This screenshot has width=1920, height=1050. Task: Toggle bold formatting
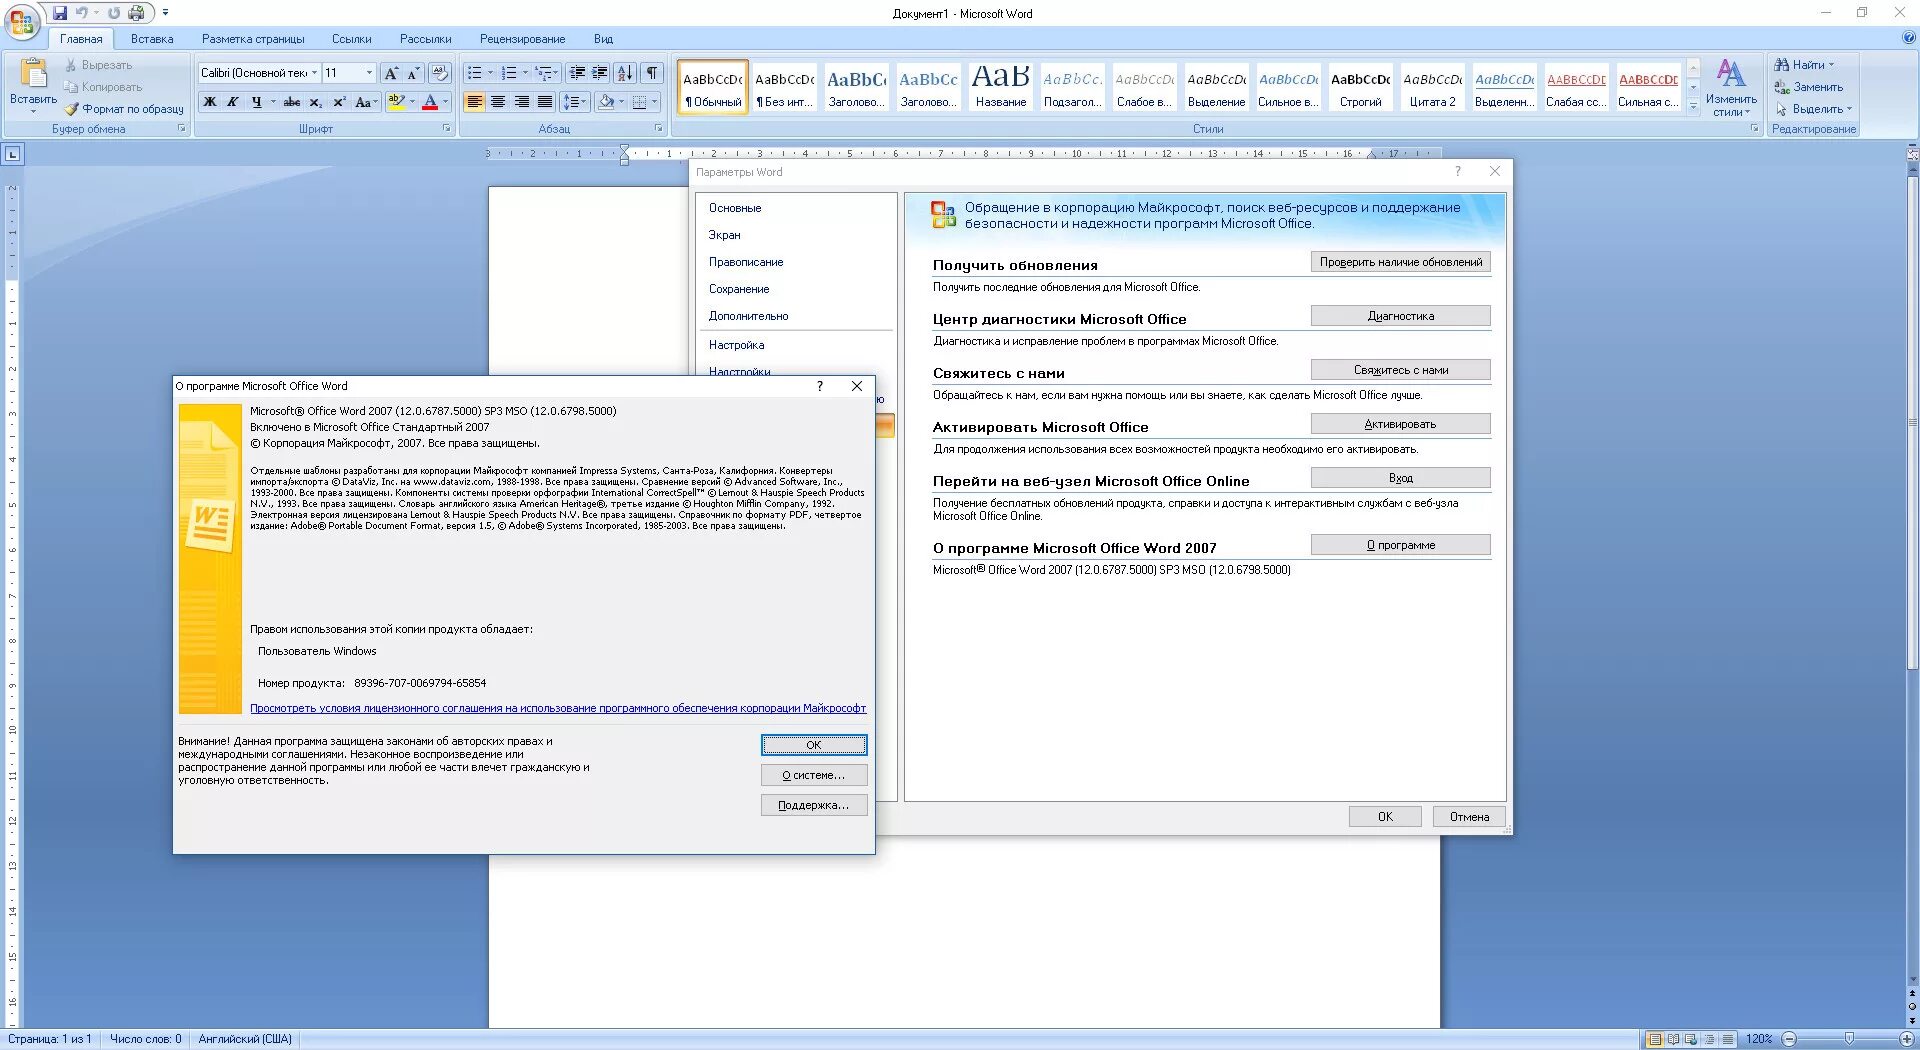[209, 101]
